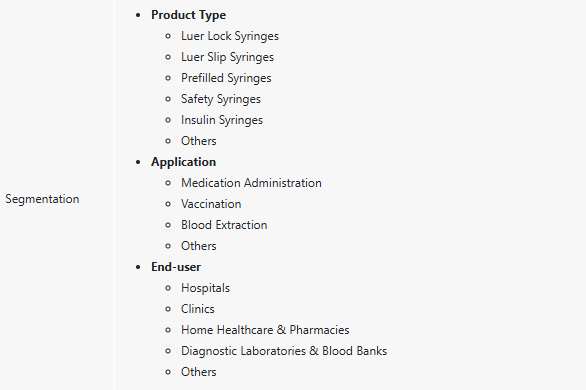Click the End-user heading
Screen dimensions: 586x390
click(176, 267)
